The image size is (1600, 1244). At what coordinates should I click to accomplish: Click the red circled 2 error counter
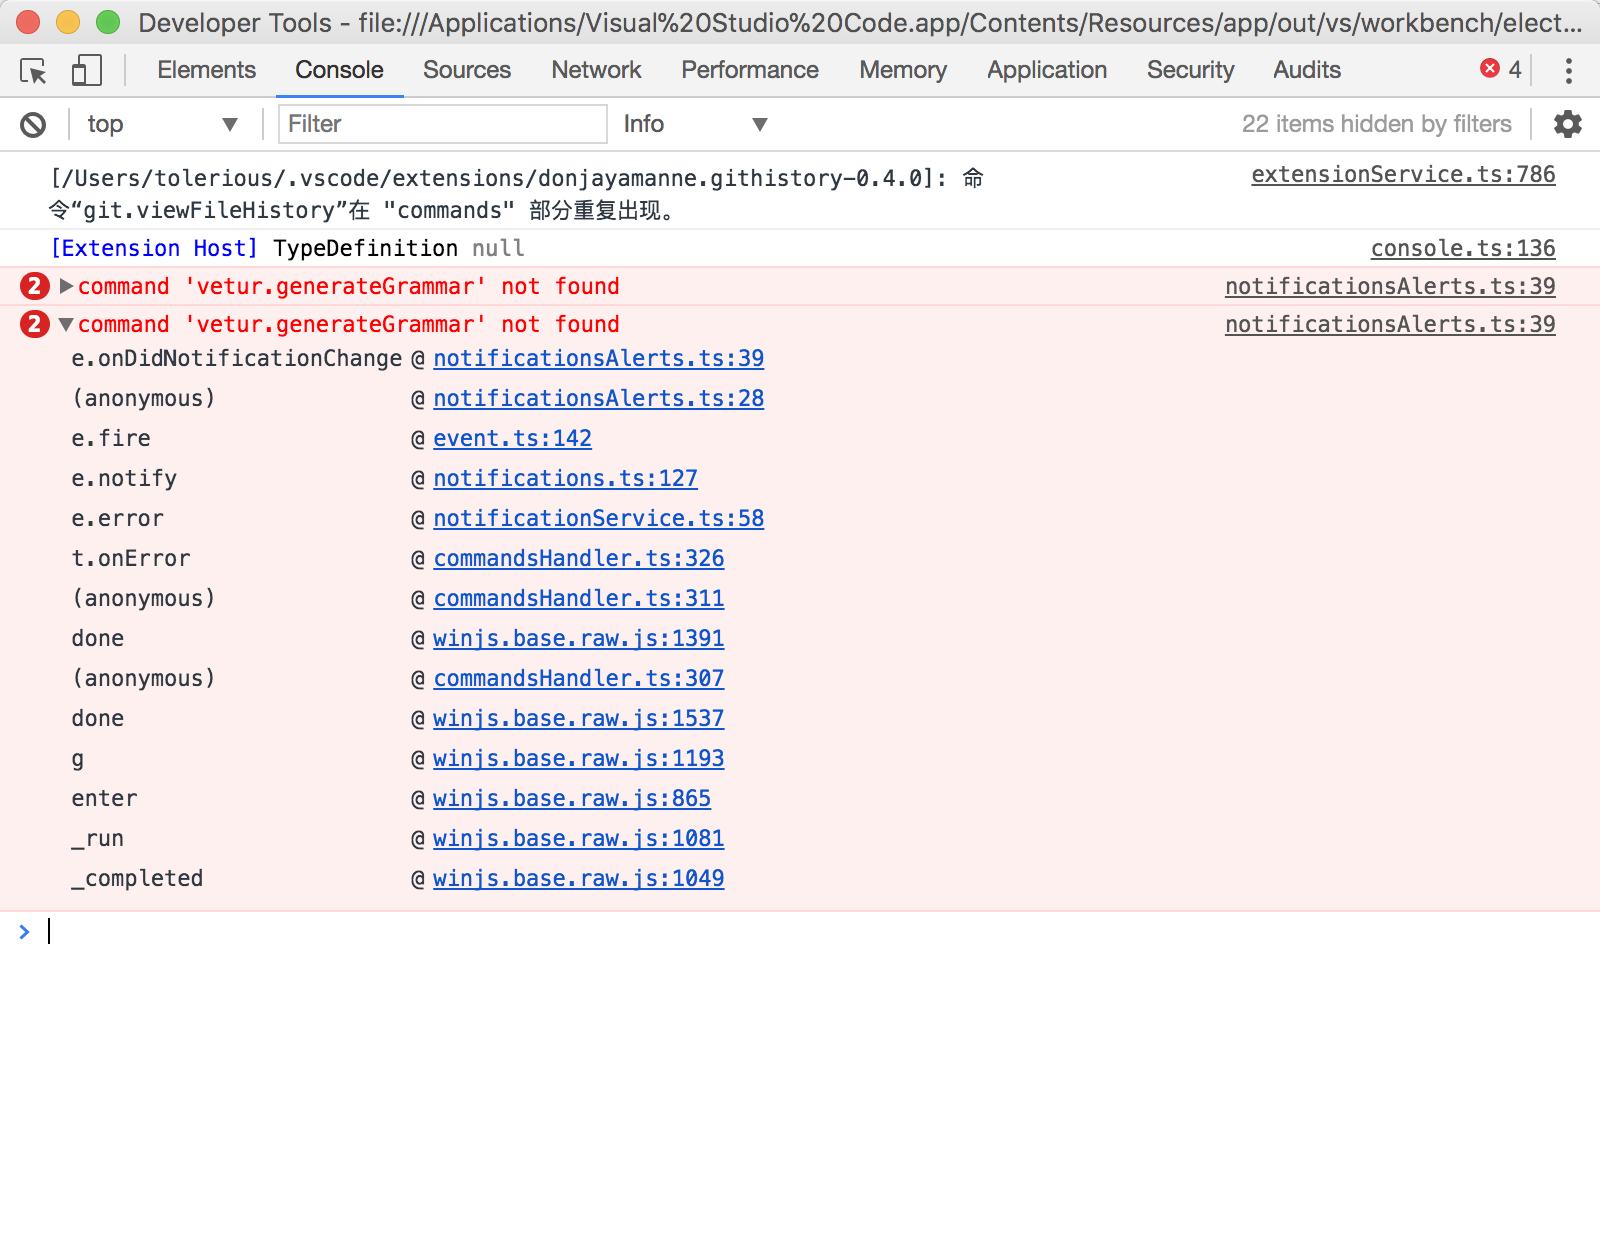(34, 286)
